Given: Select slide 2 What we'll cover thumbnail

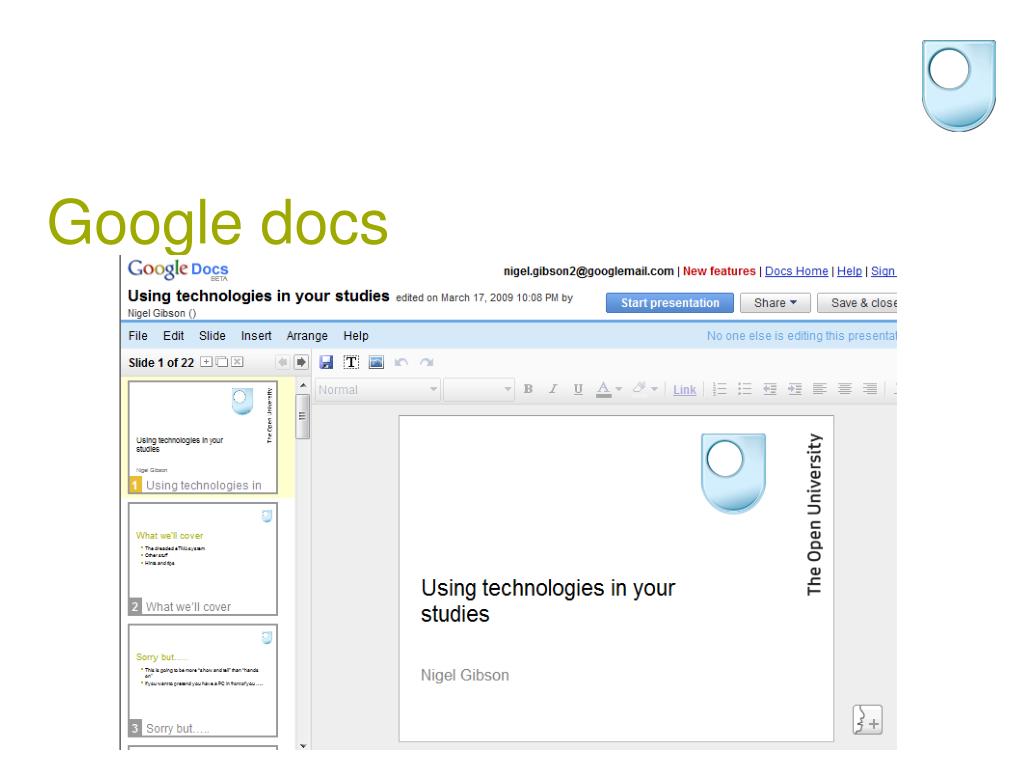Looking at the screenshot, I should [x=203, y=559].
